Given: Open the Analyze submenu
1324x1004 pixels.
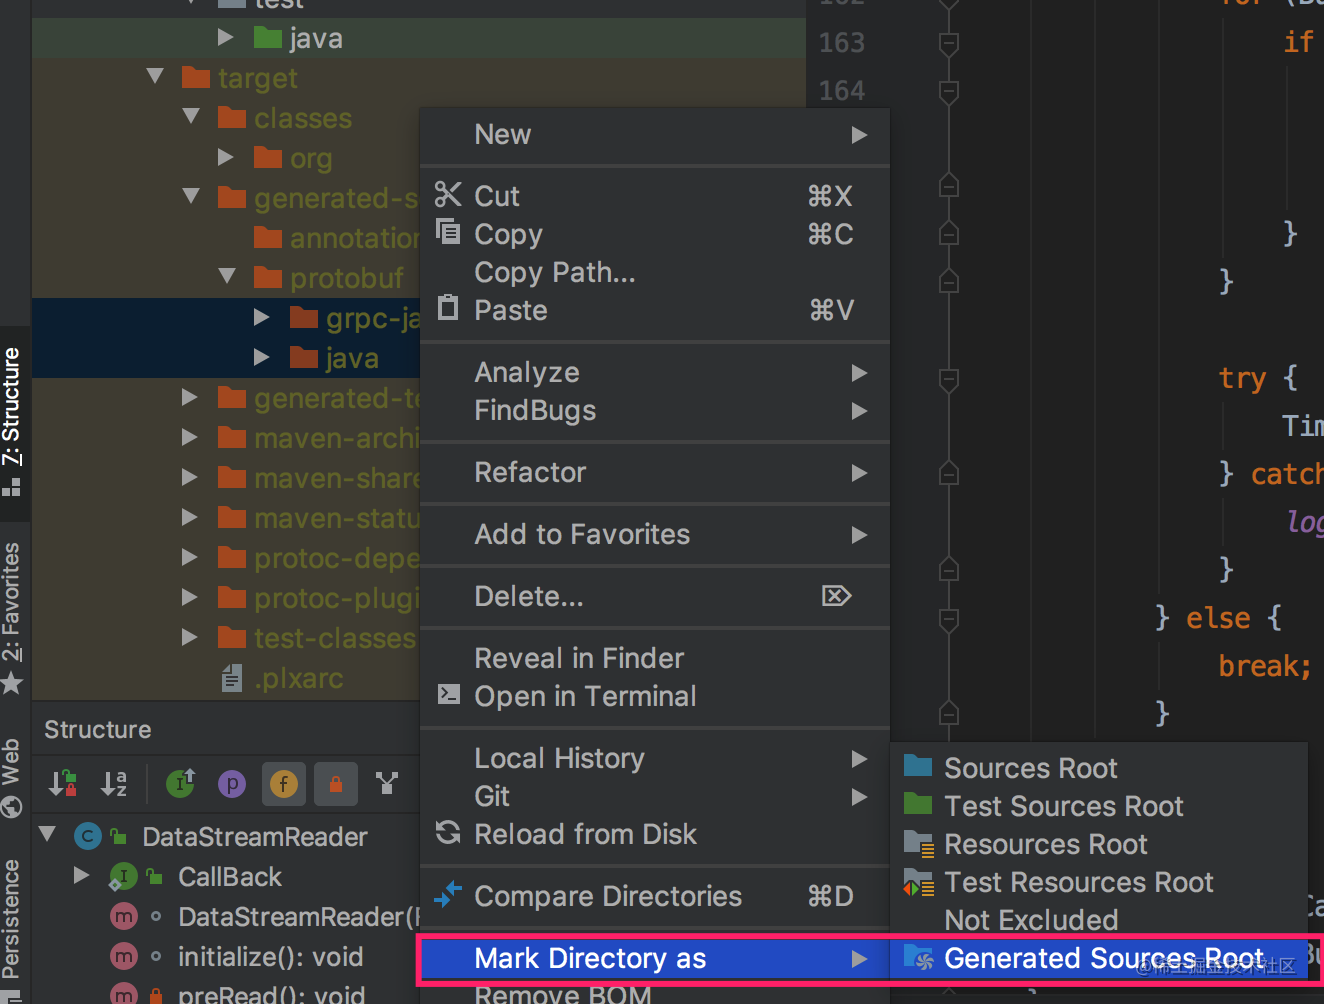Looking at the screenshot, I should 655,372.
